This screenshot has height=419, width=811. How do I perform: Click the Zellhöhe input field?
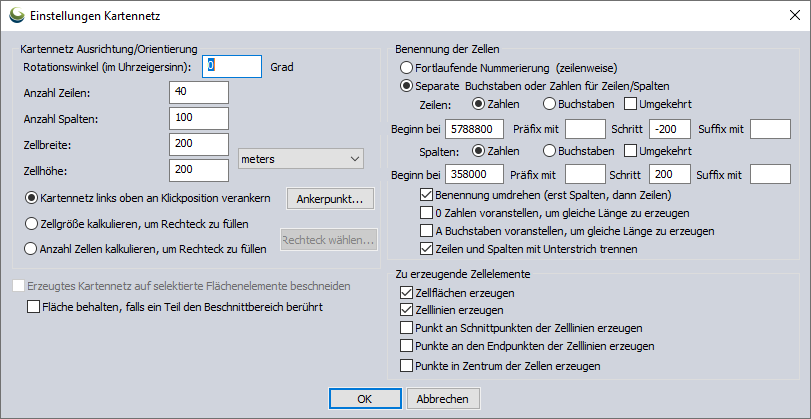click(x=199, y=170)
